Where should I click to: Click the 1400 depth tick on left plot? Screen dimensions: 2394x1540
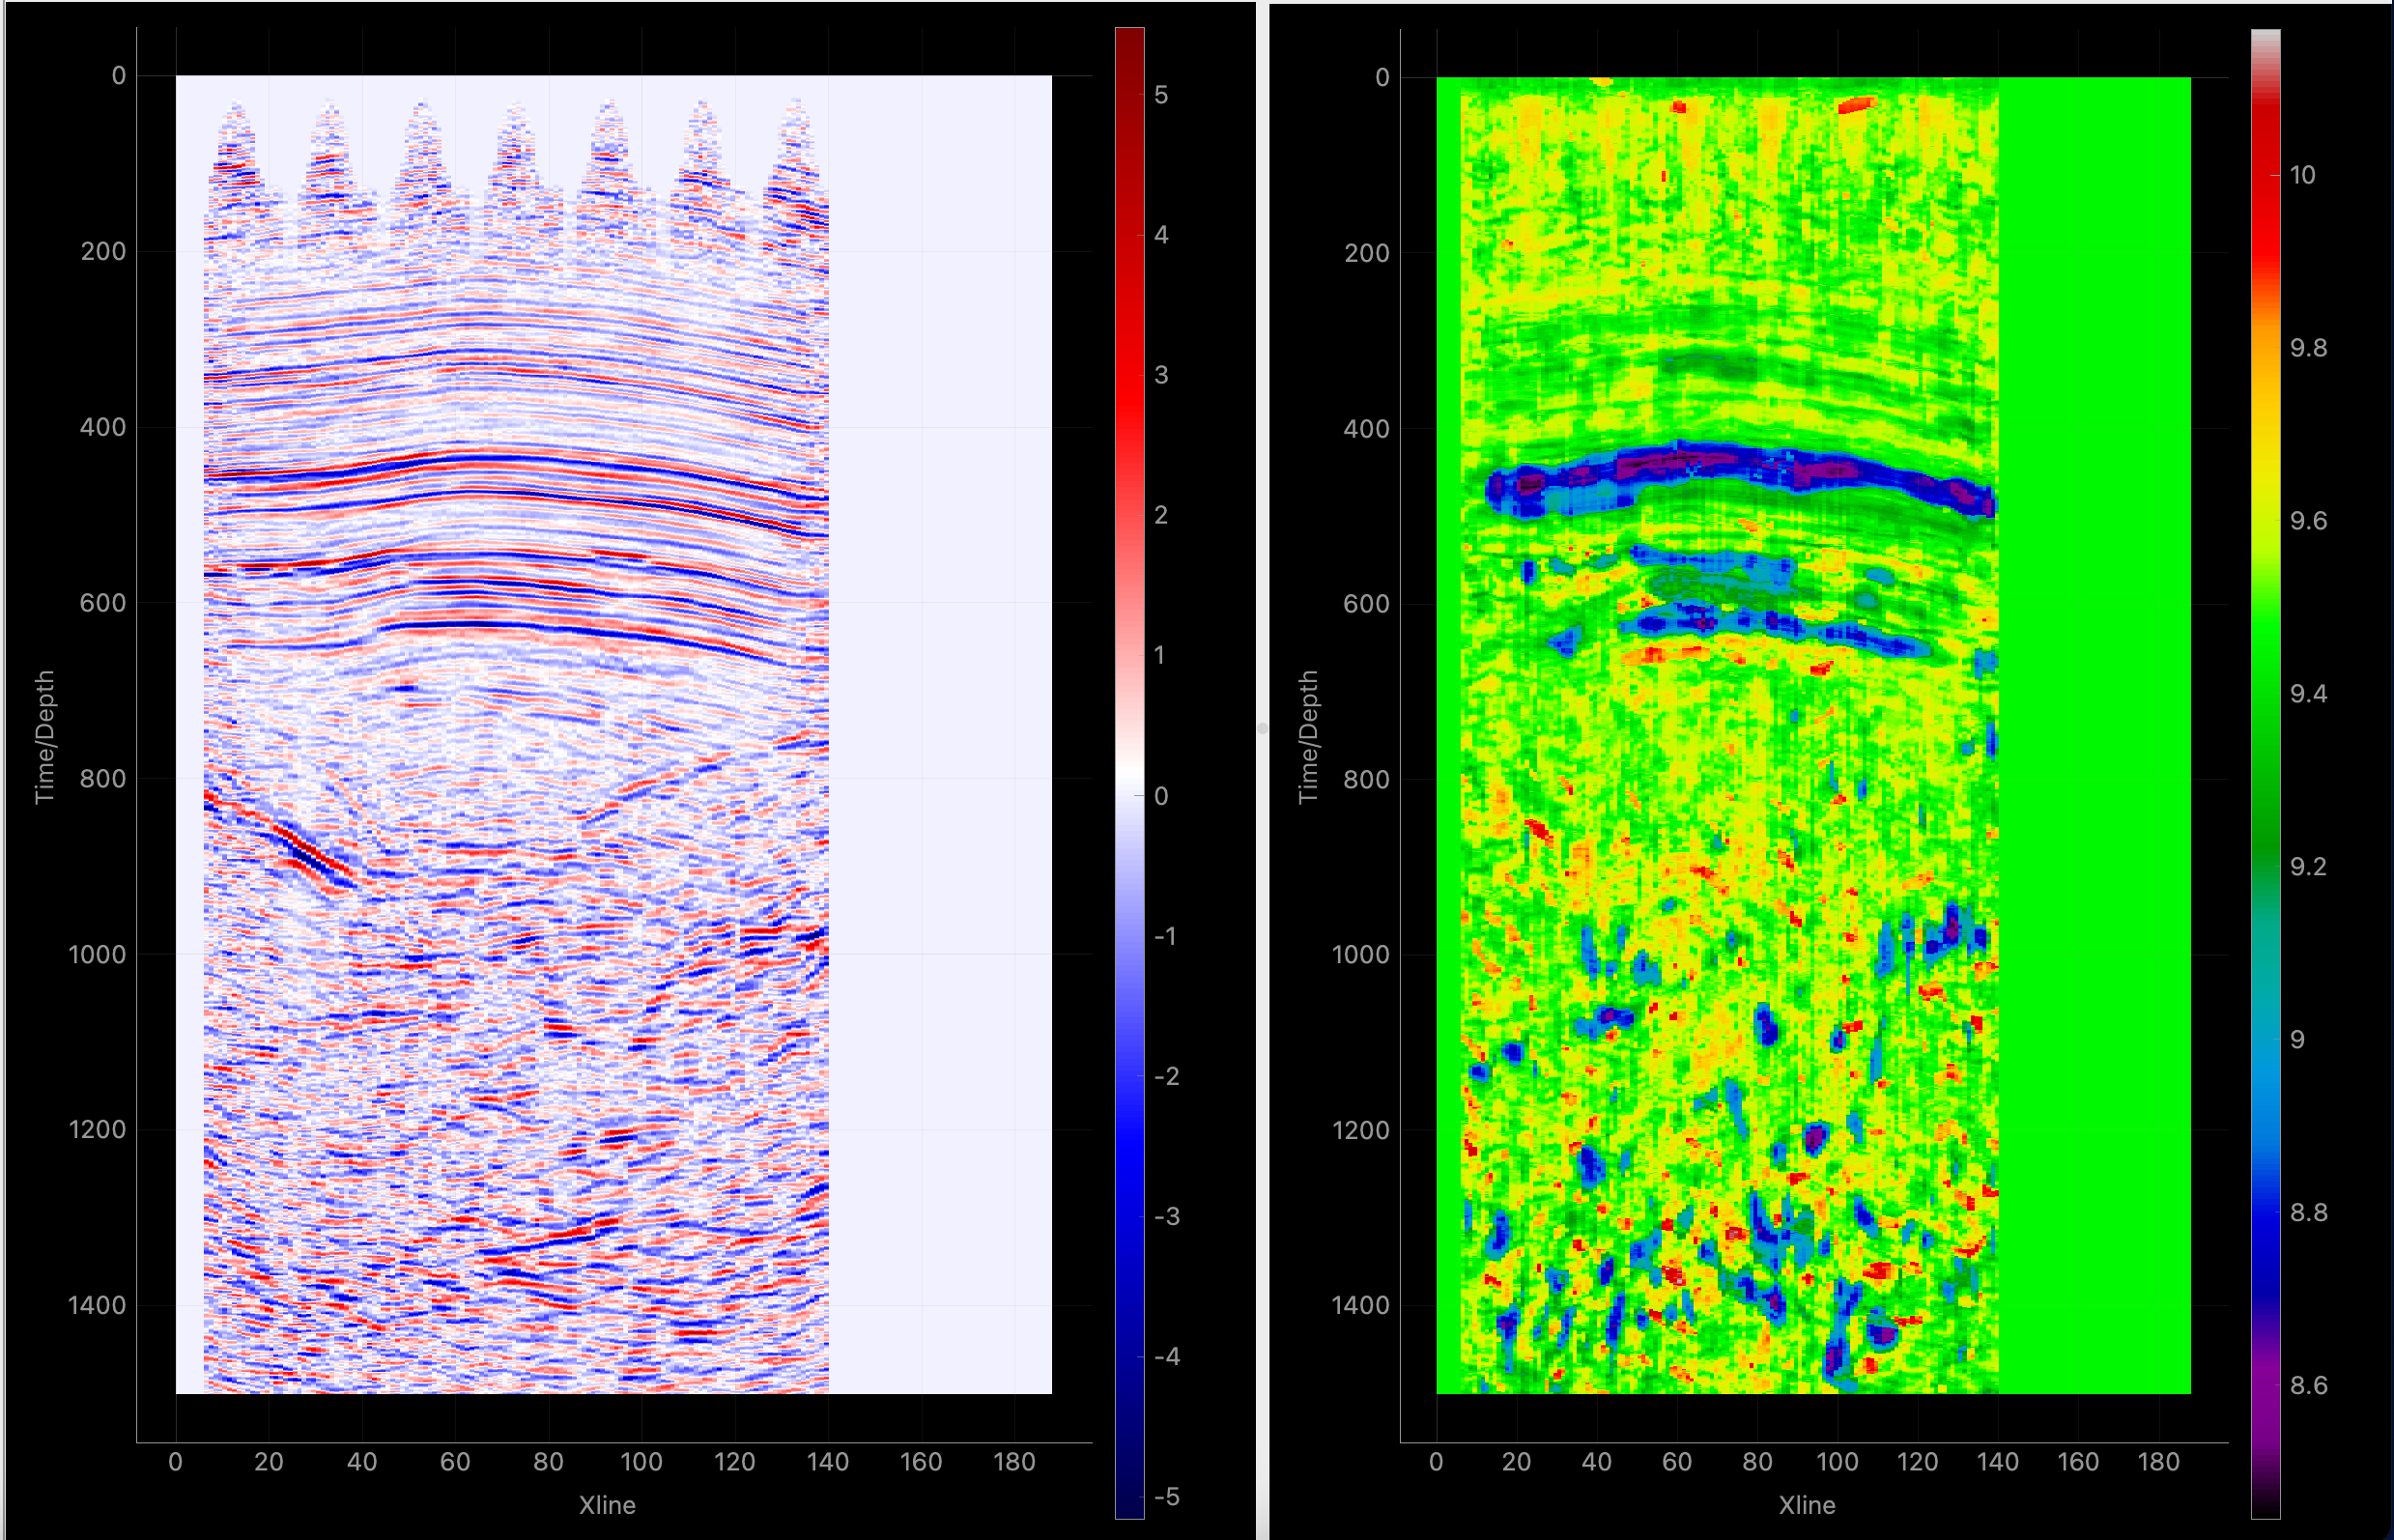[97, 1305]
